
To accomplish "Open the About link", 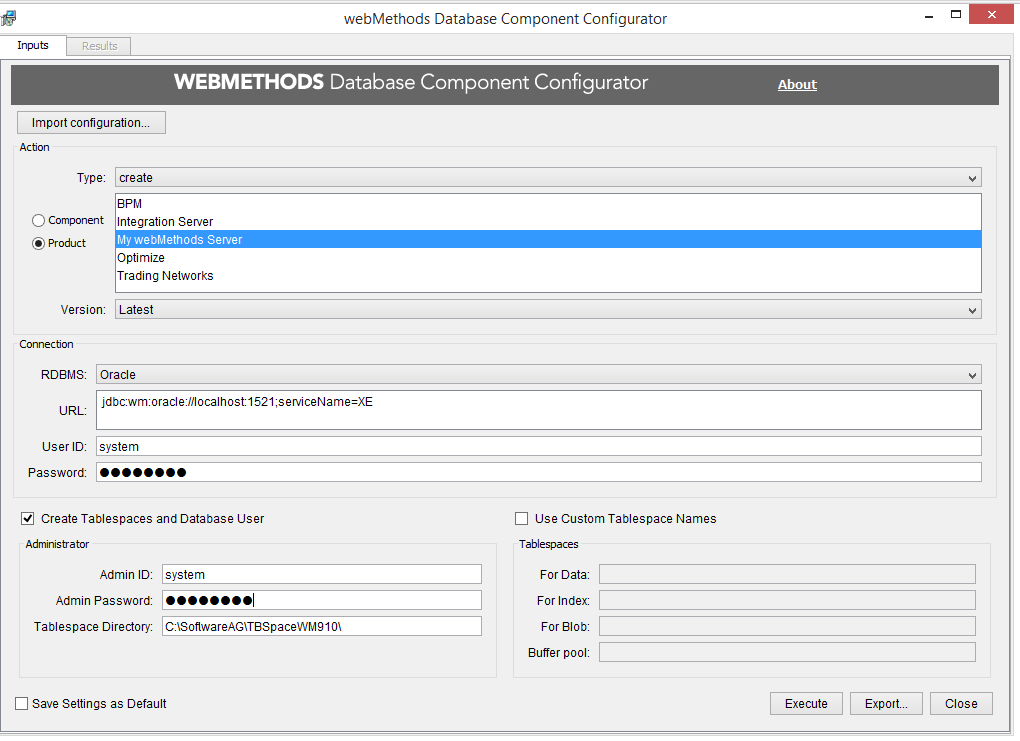I will pyautogui.click(x=797, y=85).
